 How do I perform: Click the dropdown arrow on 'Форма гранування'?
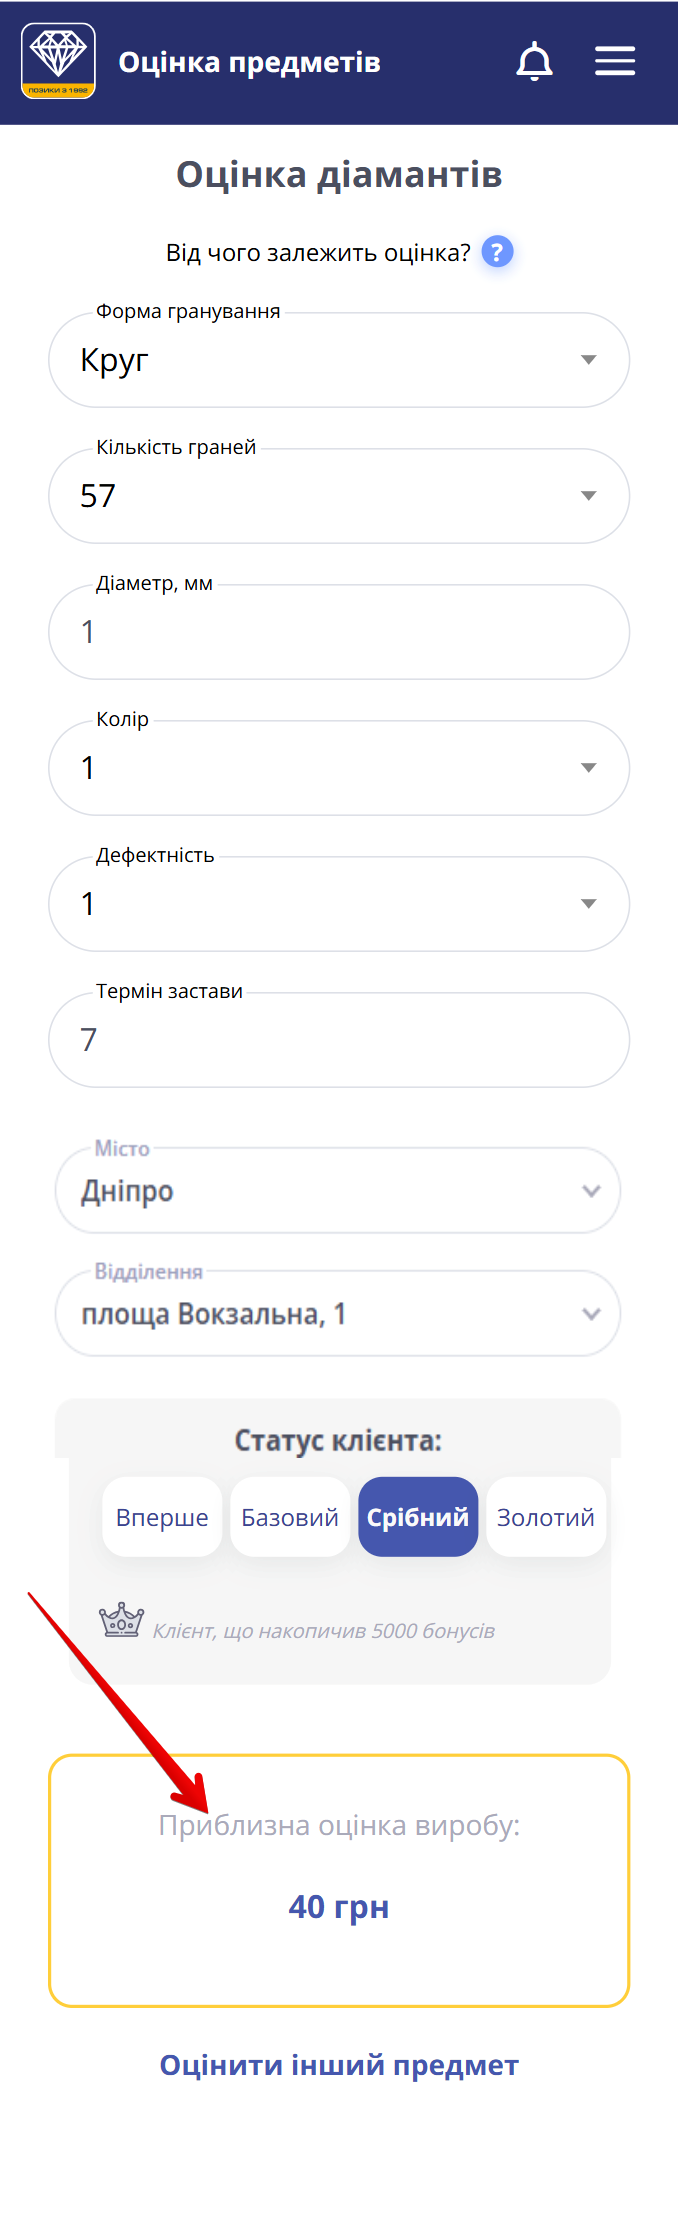(589, 360)
